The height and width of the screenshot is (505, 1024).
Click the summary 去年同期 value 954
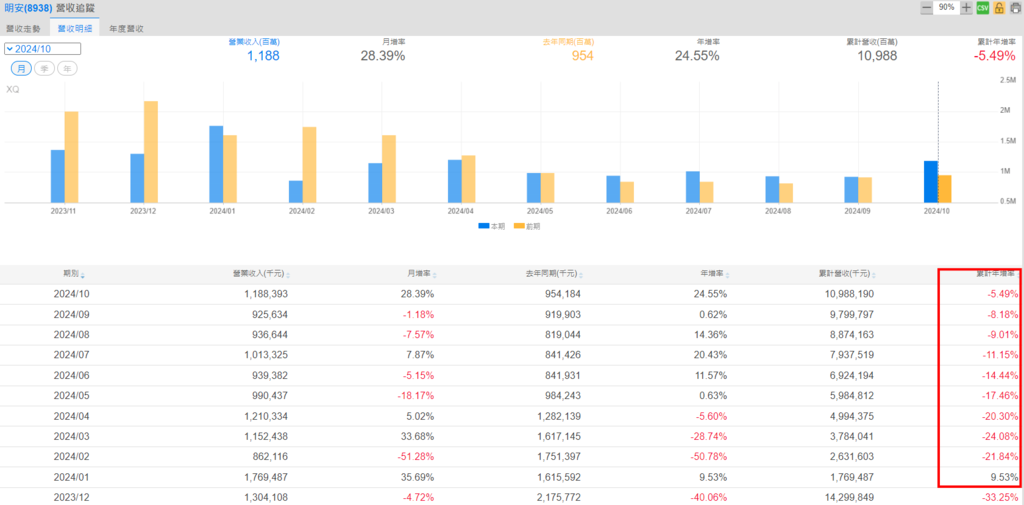tap(583, 56)
